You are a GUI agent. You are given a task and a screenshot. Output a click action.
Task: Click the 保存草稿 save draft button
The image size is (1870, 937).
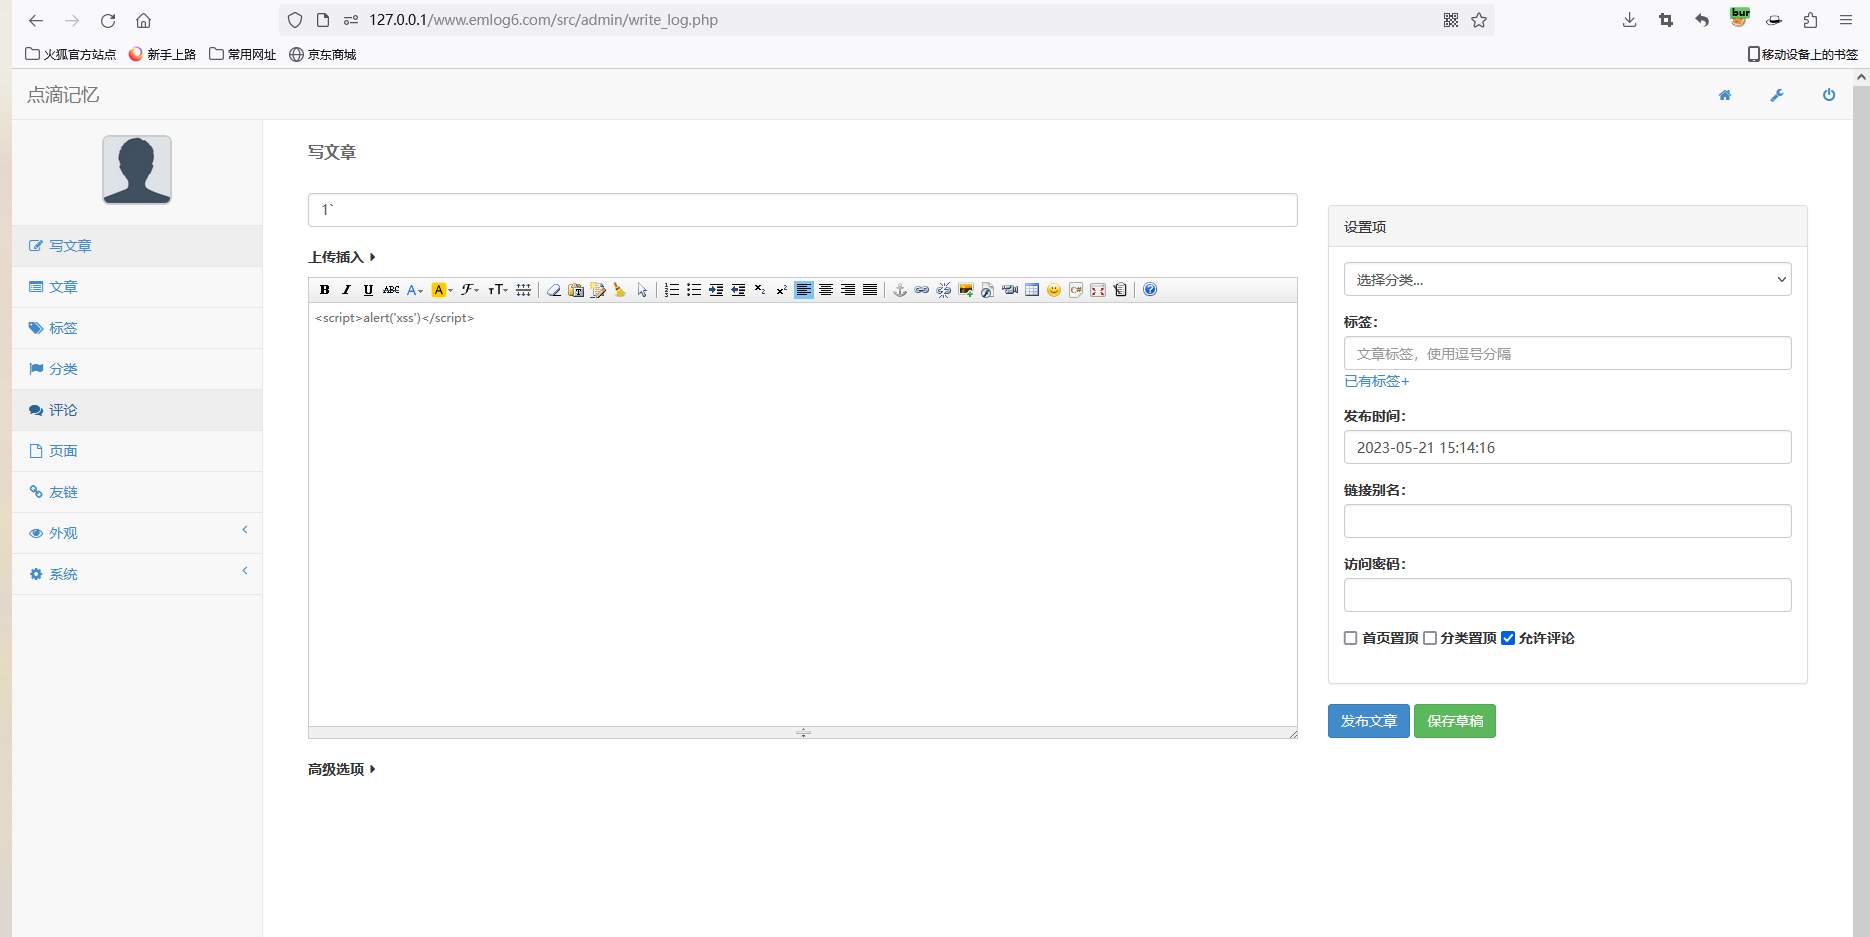click(x=1455, y=721)
